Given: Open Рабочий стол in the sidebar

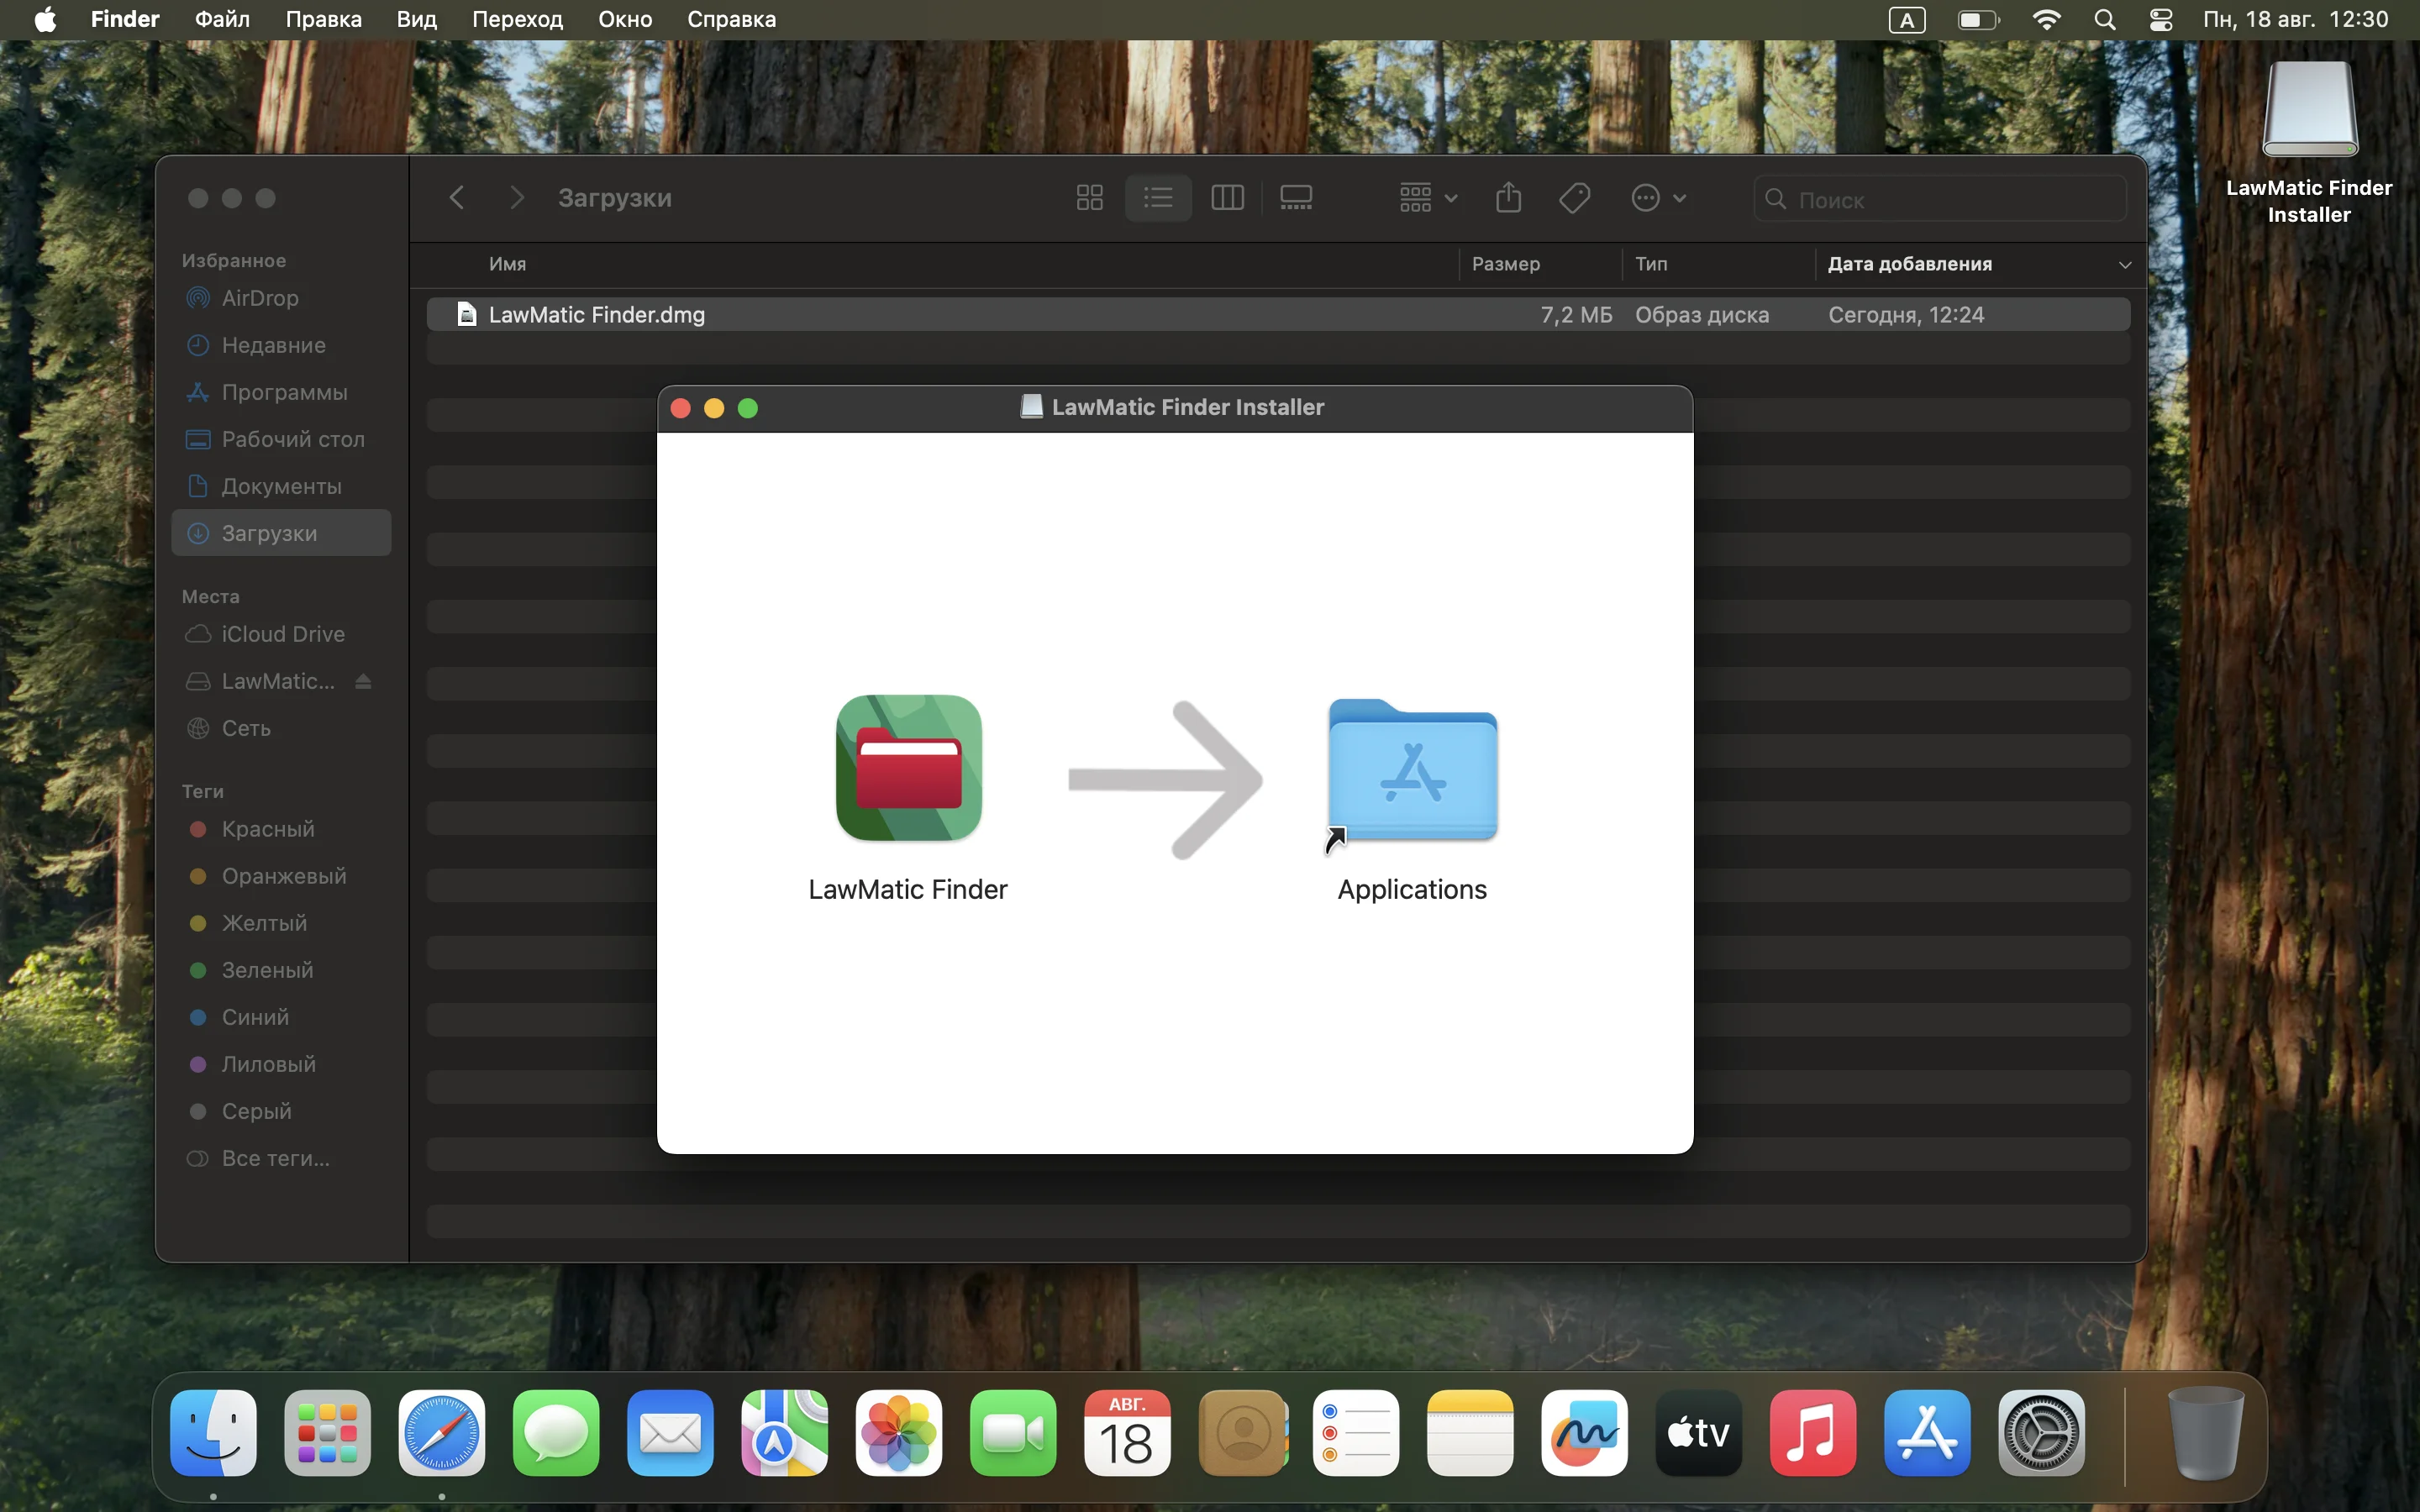Looking at the screenshot, I should (281, 439).
